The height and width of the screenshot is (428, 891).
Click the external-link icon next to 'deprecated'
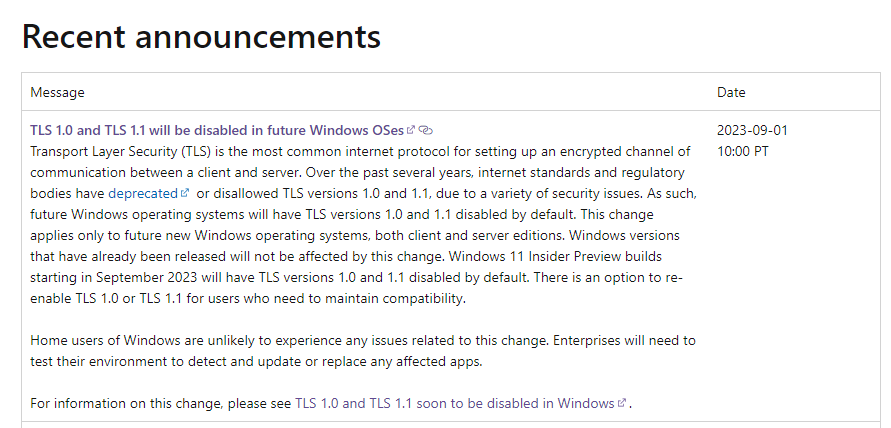(184, 193)
